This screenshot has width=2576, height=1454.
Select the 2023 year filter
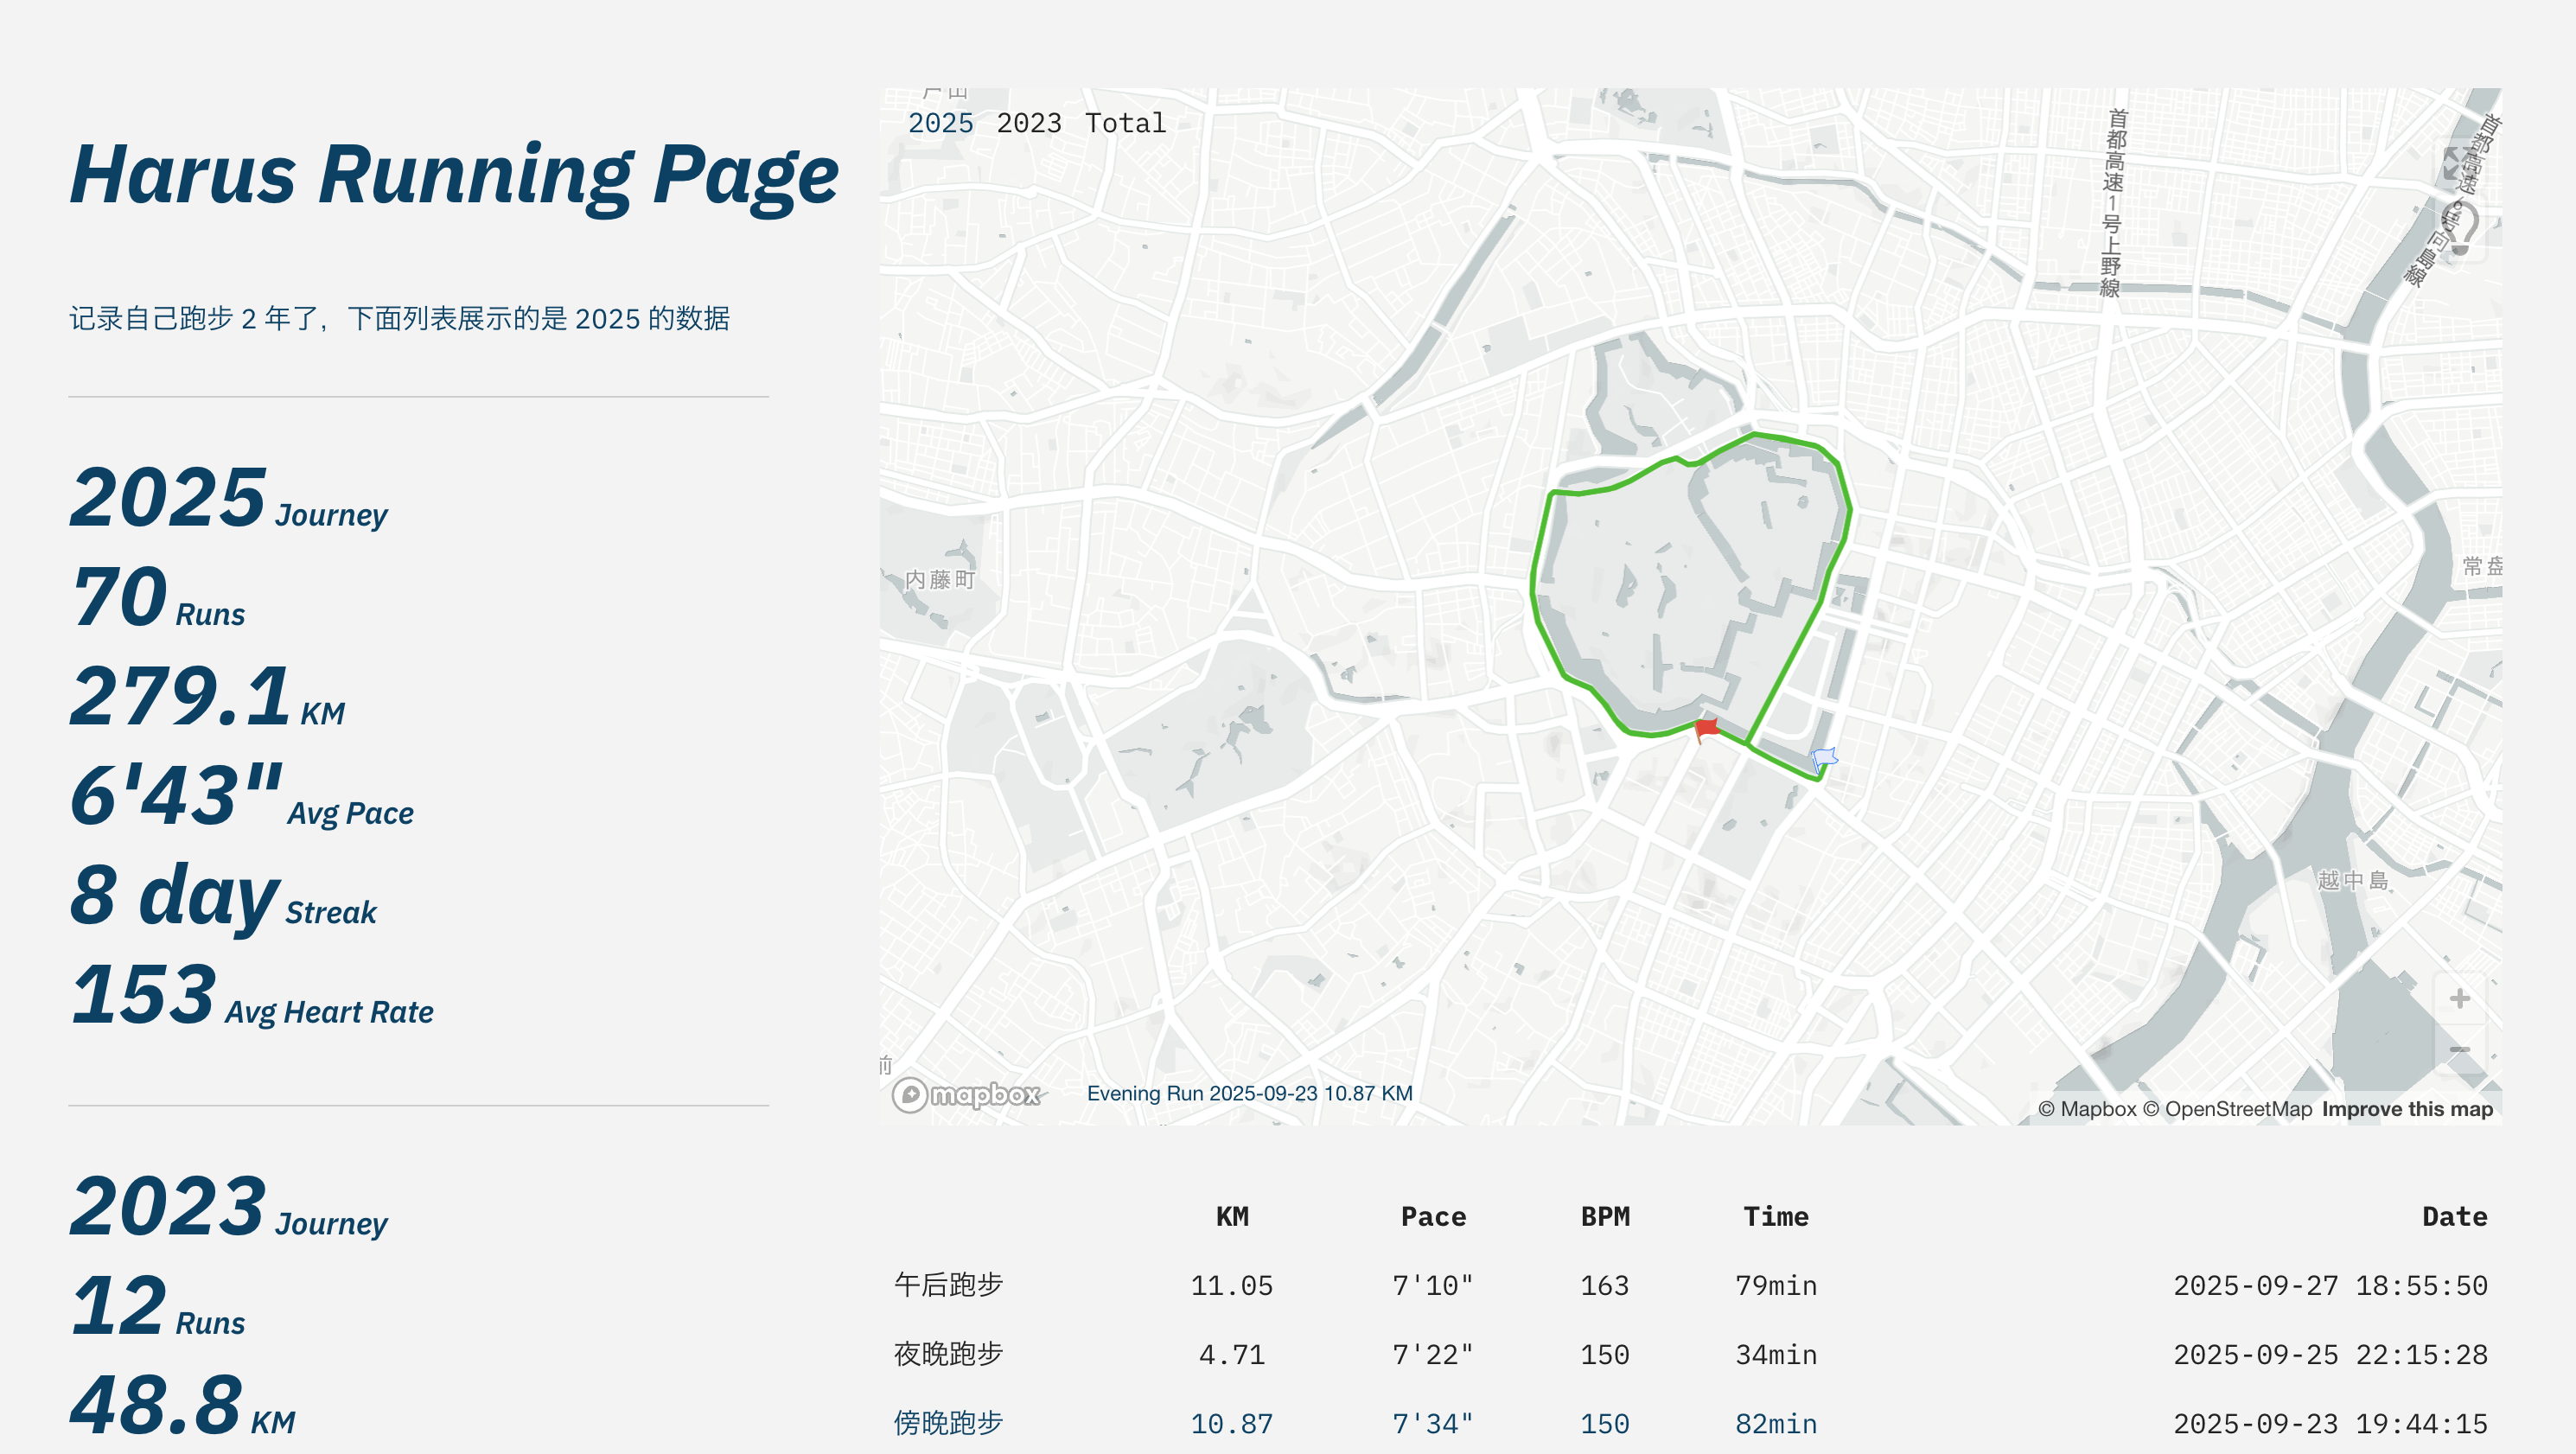[1028, 123]
